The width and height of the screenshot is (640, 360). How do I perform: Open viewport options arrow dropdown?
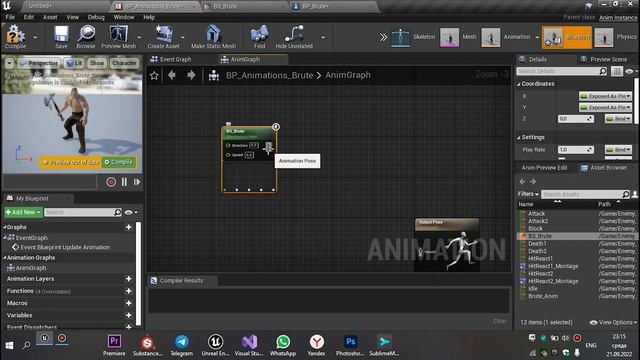9,63
